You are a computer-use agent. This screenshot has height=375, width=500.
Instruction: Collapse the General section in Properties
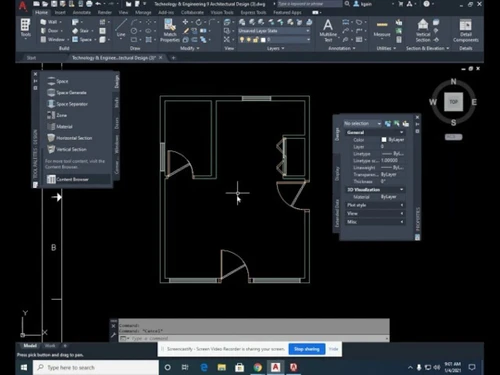click(402, 132)
